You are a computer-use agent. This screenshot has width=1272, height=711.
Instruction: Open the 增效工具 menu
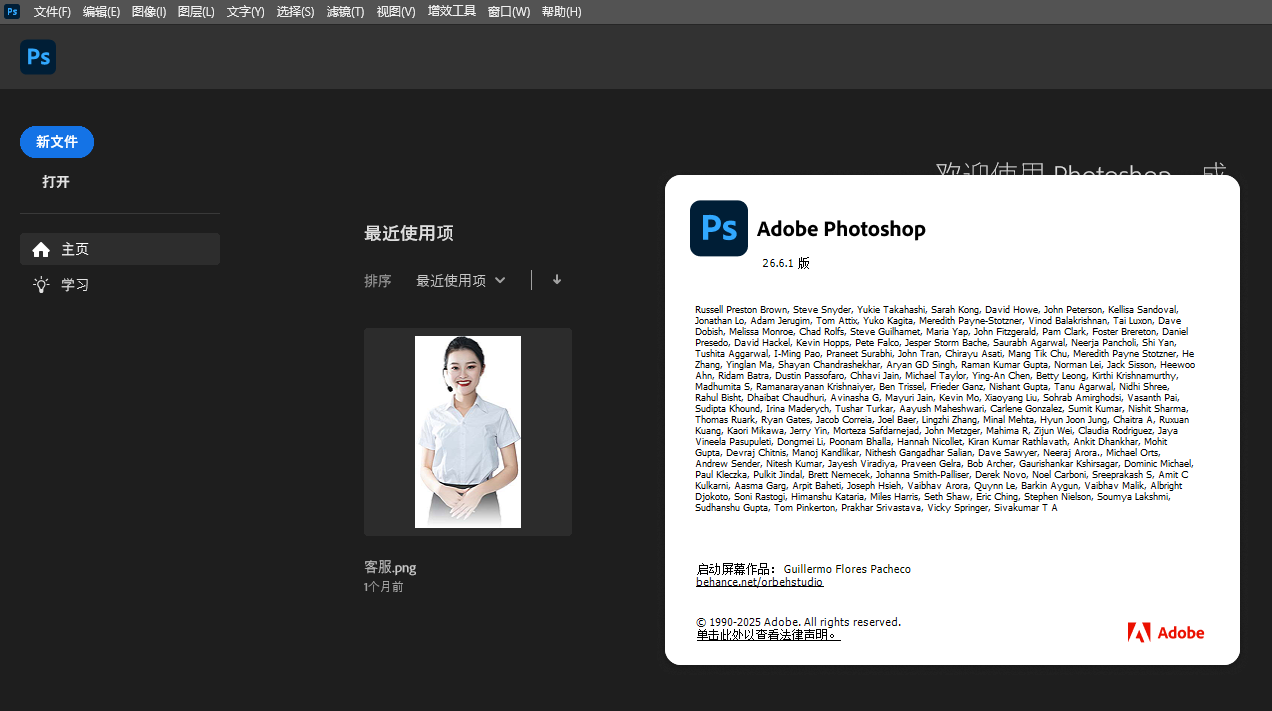452,12
